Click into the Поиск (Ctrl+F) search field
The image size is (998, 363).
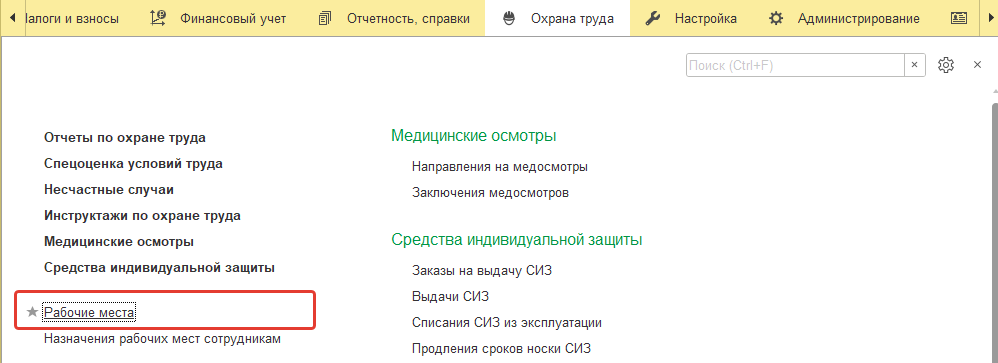(796, 65)
